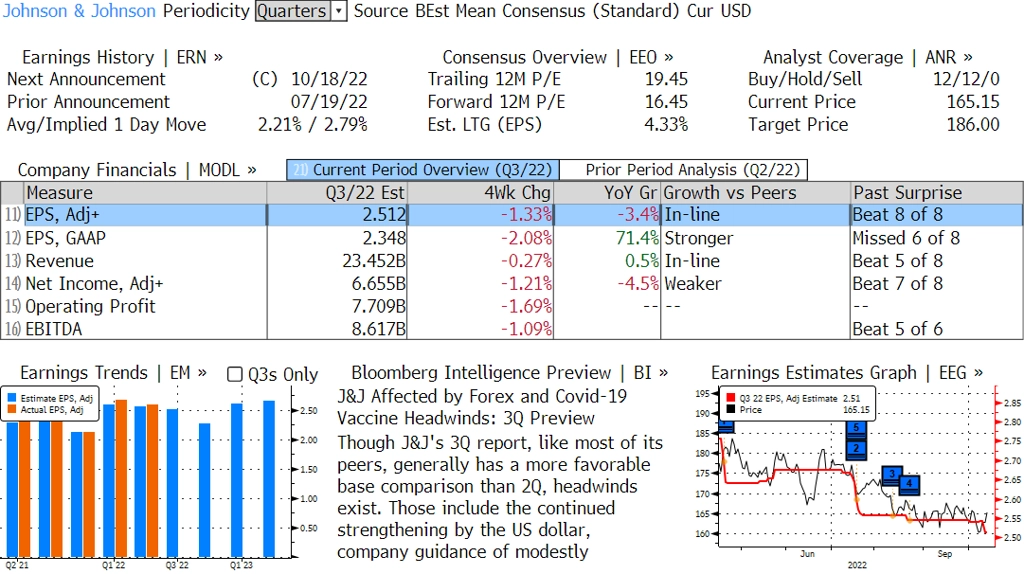The image size is (1024, 574).
Task: Click the Past Surprise column header
Action: point(936,193)
